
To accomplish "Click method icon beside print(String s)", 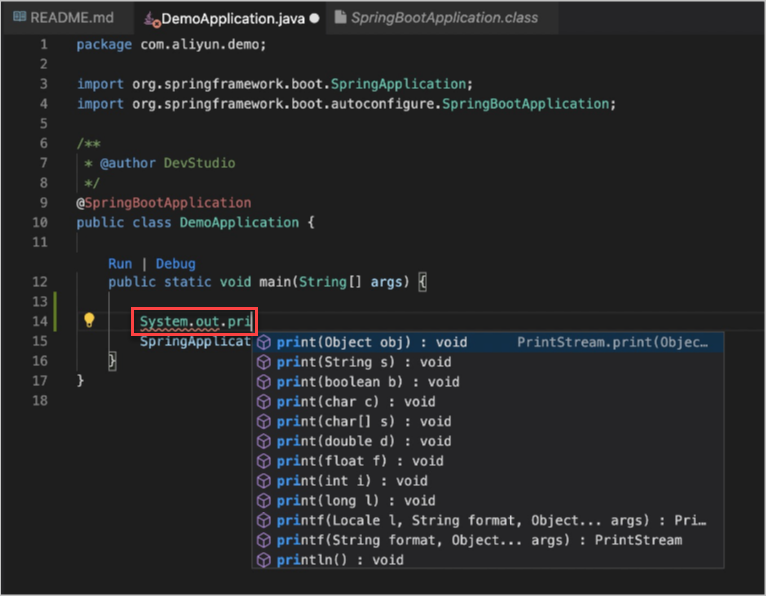I will coord(264,362).
